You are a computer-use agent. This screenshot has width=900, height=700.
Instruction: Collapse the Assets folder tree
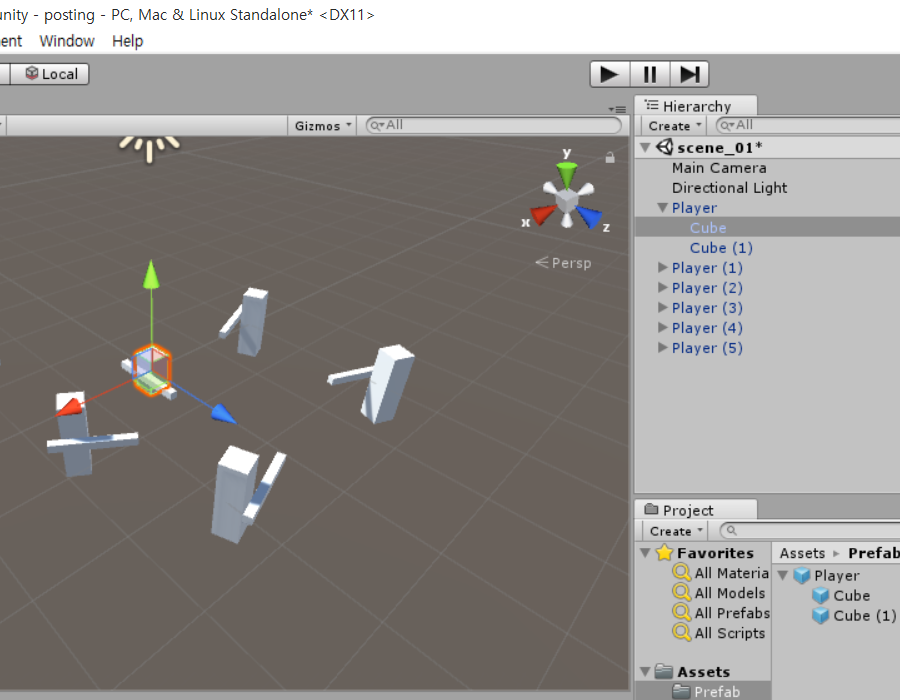point(645,671)
